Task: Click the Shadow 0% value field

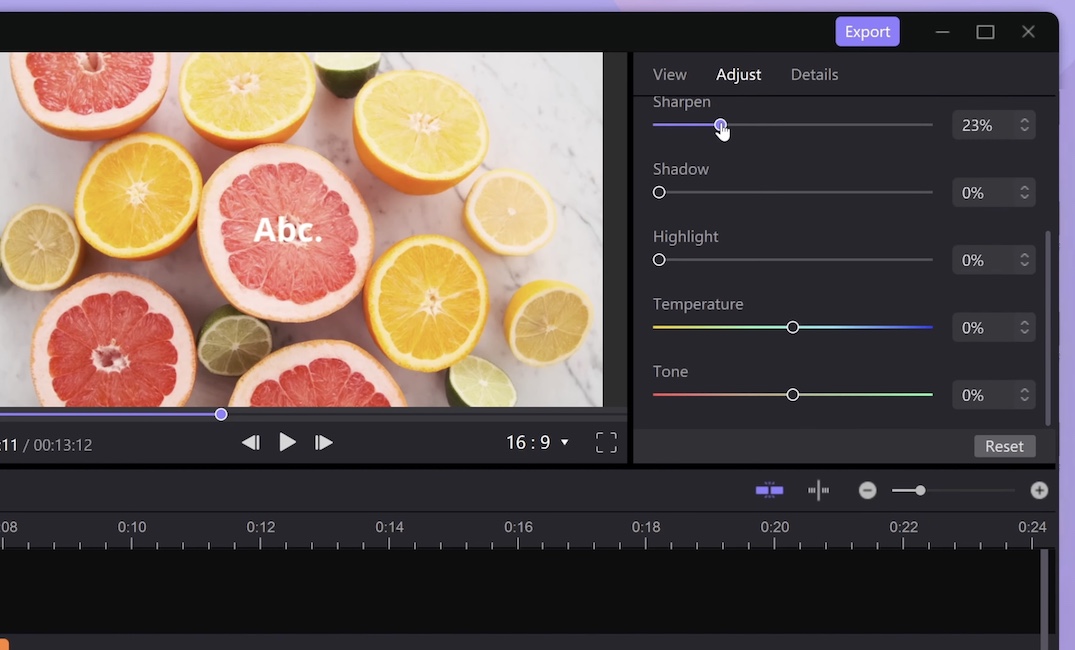Action: pos(993,193)
